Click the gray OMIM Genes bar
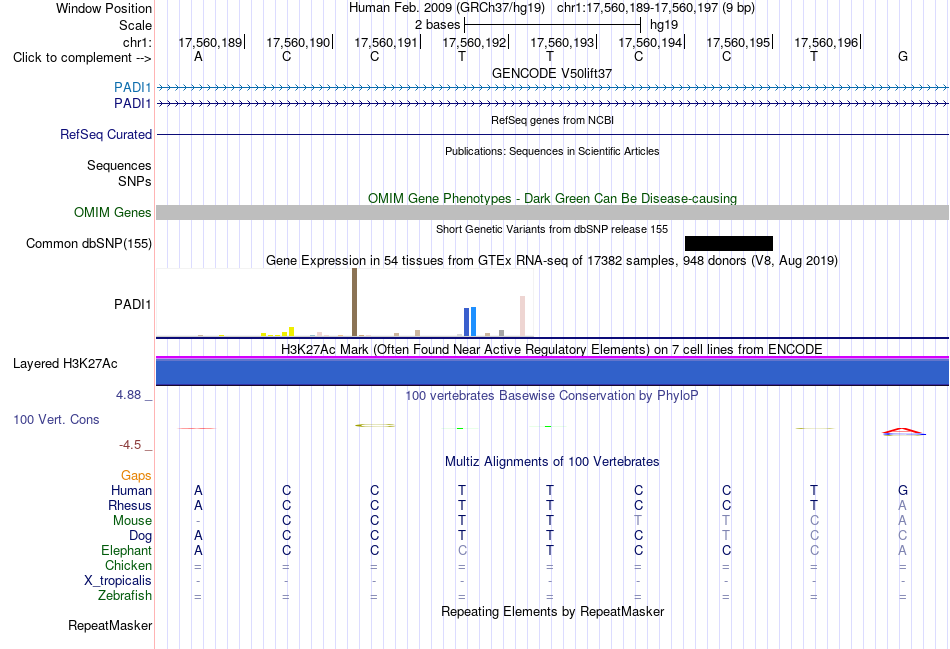The width and height of the screenshot is (950, 649). click(553, 213)
